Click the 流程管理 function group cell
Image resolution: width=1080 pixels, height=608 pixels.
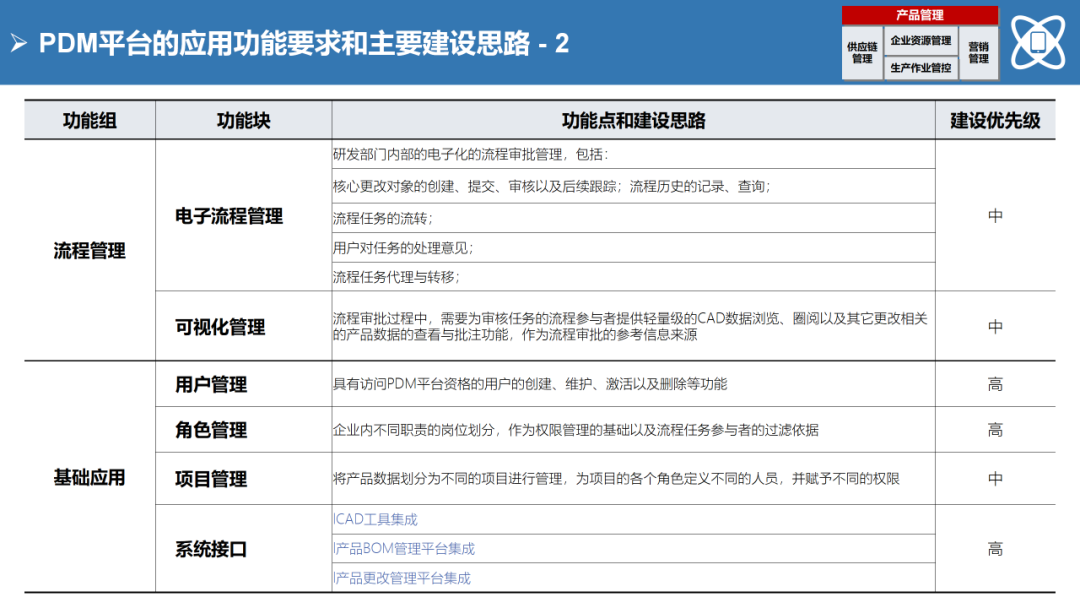pos(90,250)
